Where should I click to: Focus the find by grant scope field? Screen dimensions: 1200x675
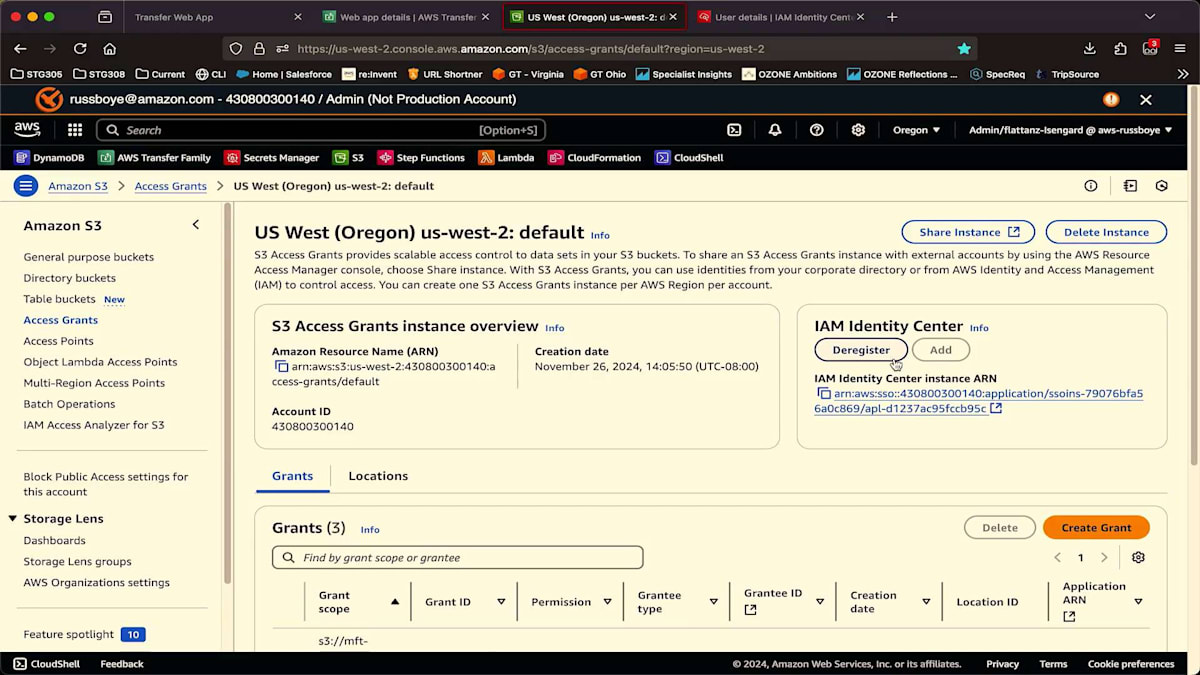coord(458,557)
